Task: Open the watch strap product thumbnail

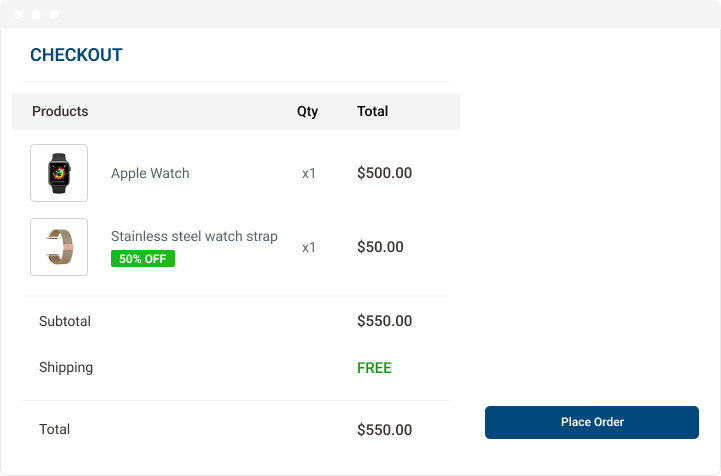Action: 59,247
